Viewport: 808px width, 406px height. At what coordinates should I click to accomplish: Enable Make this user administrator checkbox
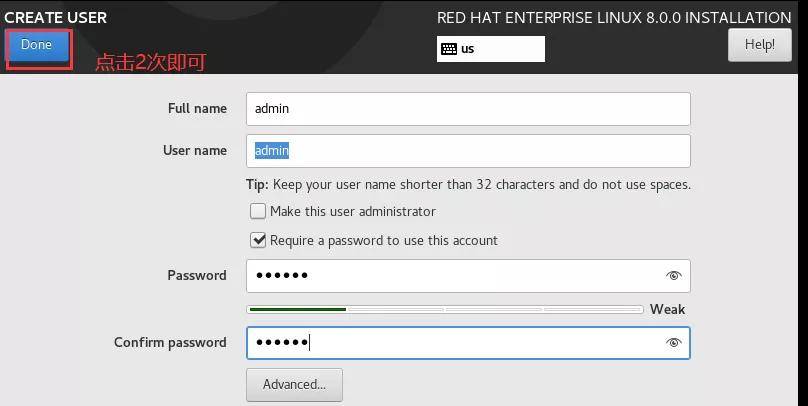coord(258,211)
